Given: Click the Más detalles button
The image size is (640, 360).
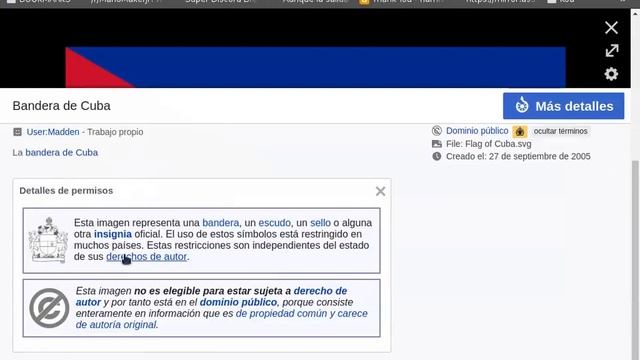Looking at the screenshot, I should coord(563,106).
